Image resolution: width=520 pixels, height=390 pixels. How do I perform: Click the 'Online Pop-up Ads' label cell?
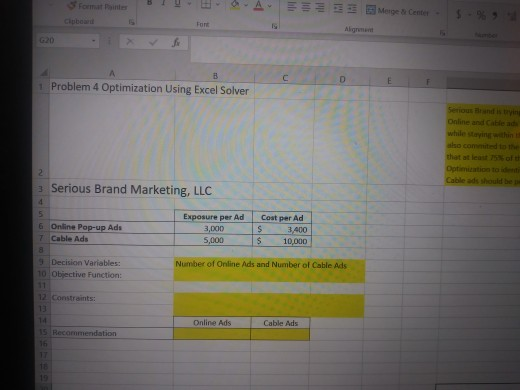112,227
